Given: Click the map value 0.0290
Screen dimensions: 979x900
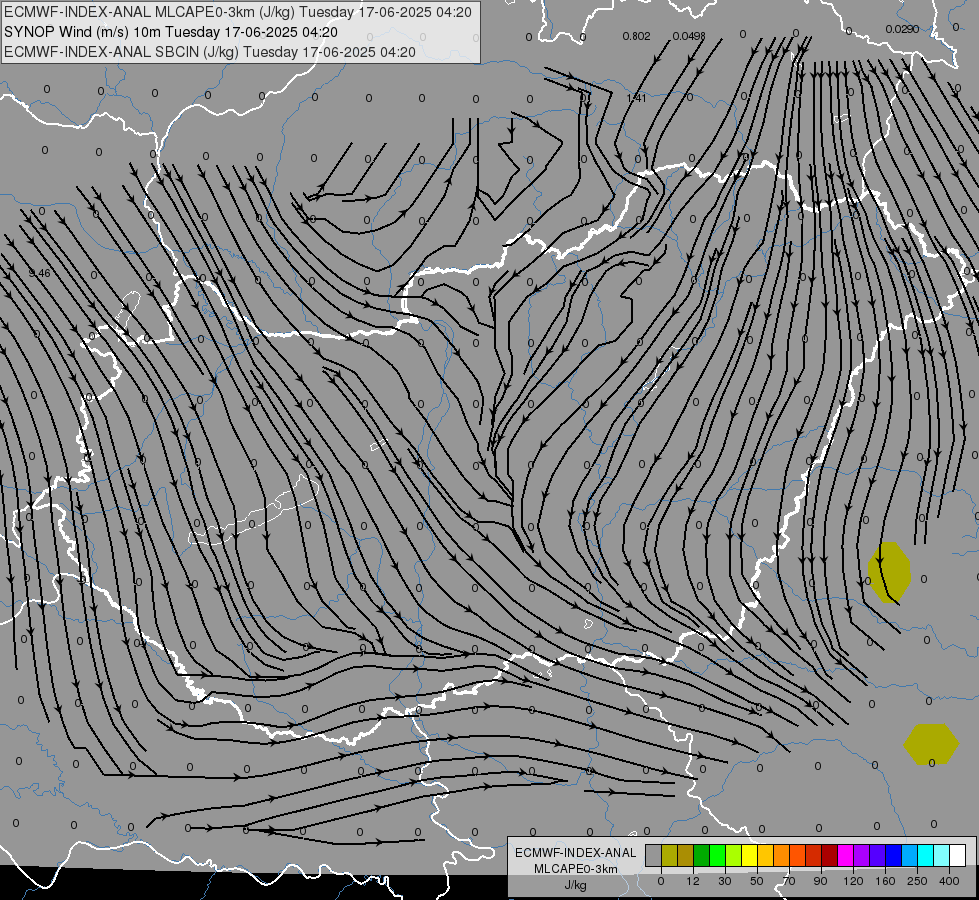Looking at the screenshot, I should pyautogui.click(x=902, y=29).
